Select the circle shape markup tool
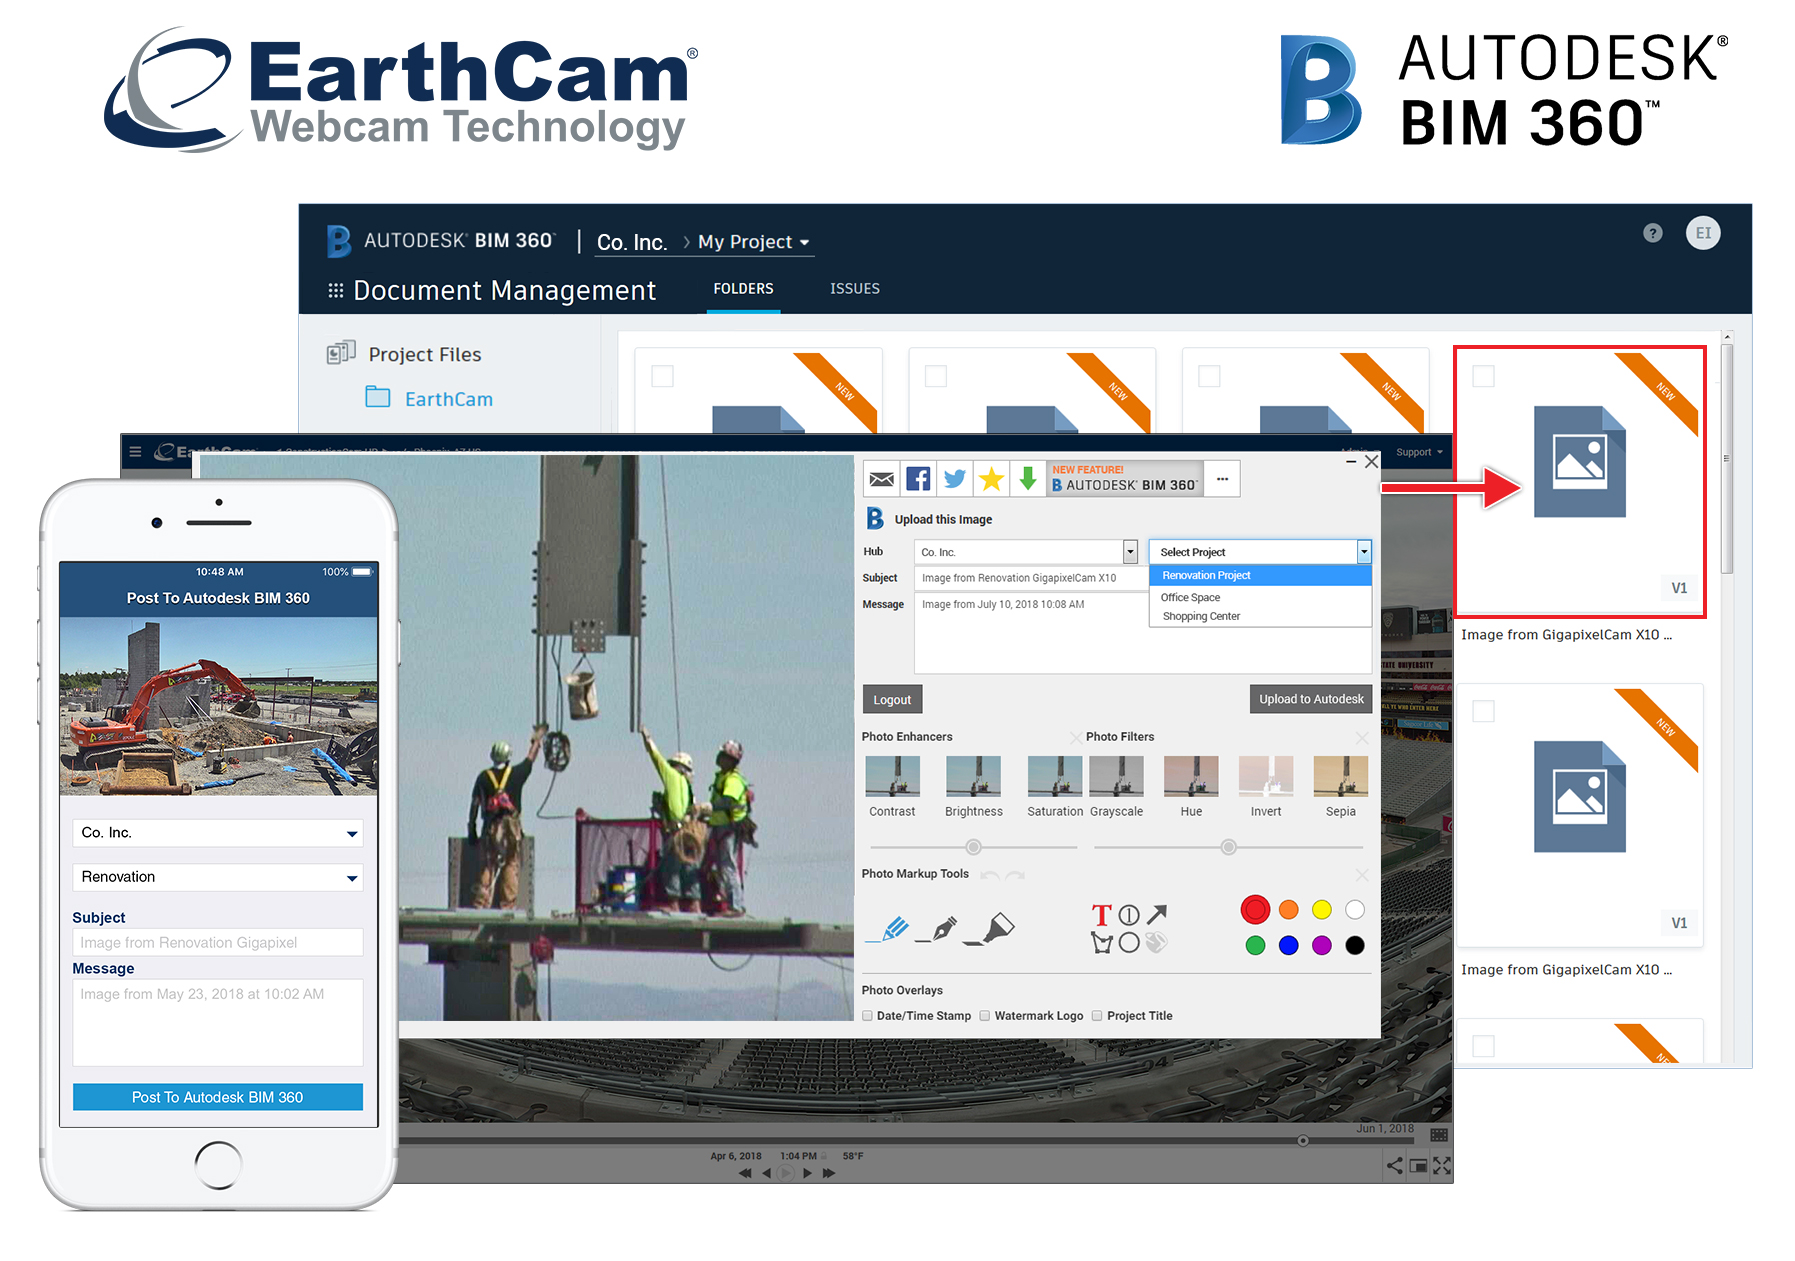1795x1261 pixels. click(1129, 942)
